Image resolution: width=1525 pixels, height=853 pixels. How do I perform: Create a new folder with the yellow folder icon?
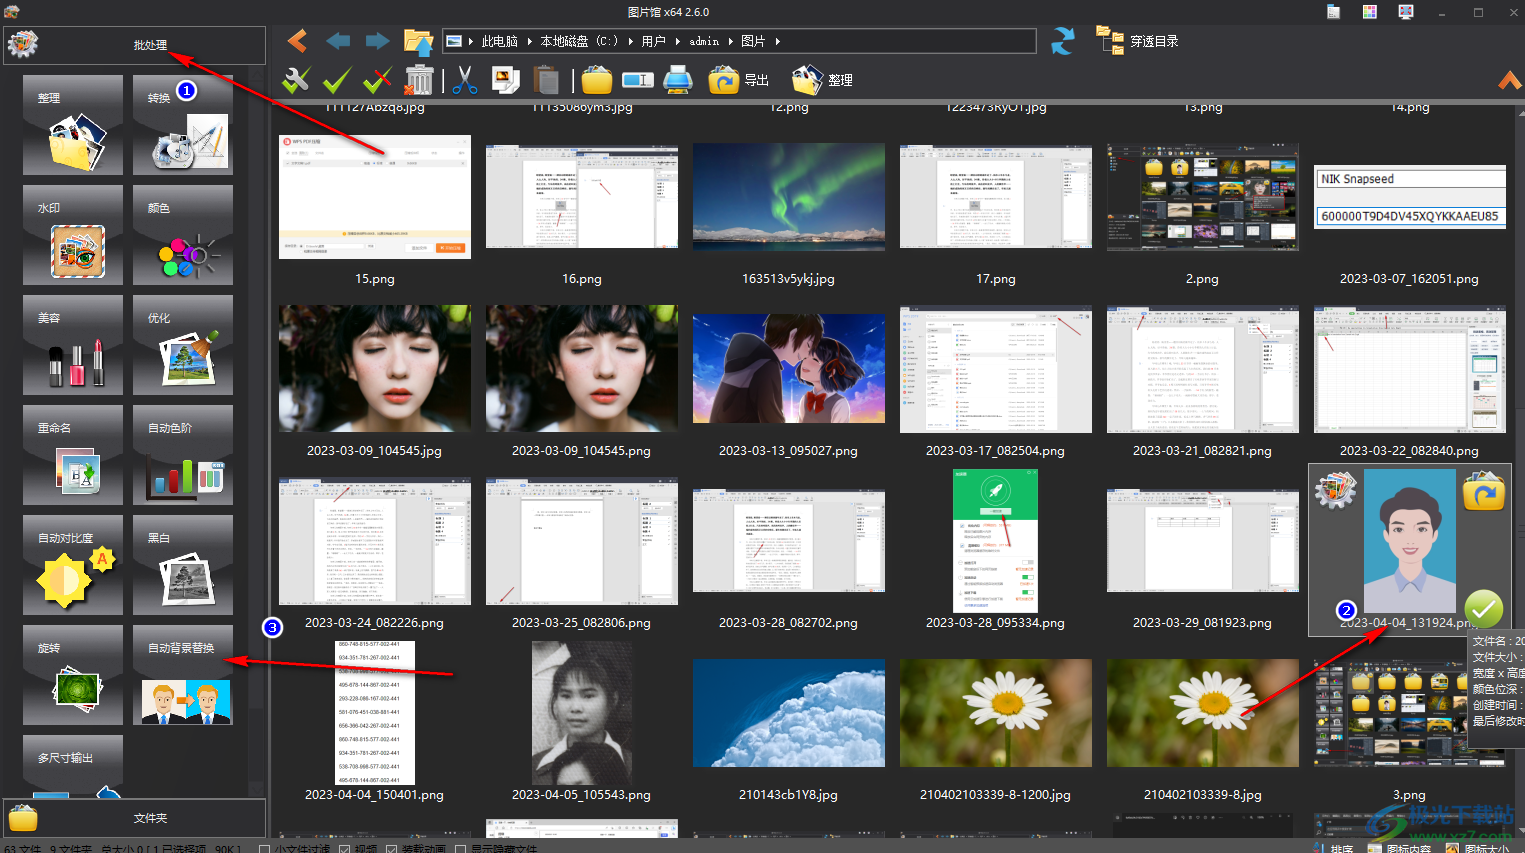(x=597, y=80)
